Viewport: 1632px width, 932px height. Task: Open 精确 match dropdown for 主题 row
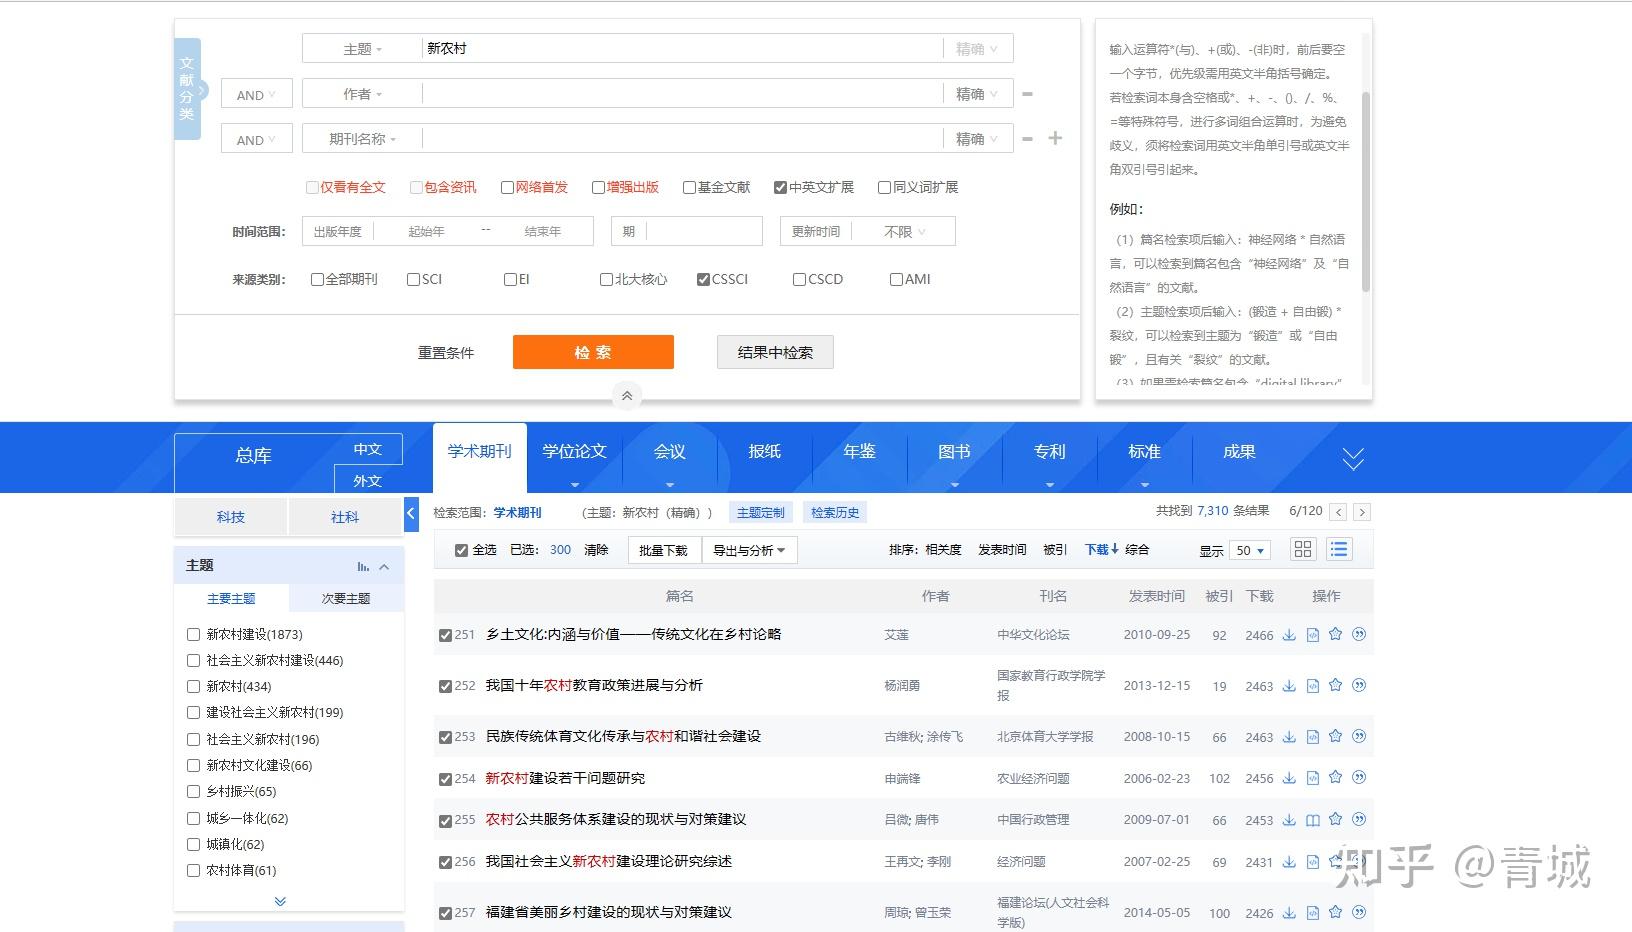(x=977, y=49)
